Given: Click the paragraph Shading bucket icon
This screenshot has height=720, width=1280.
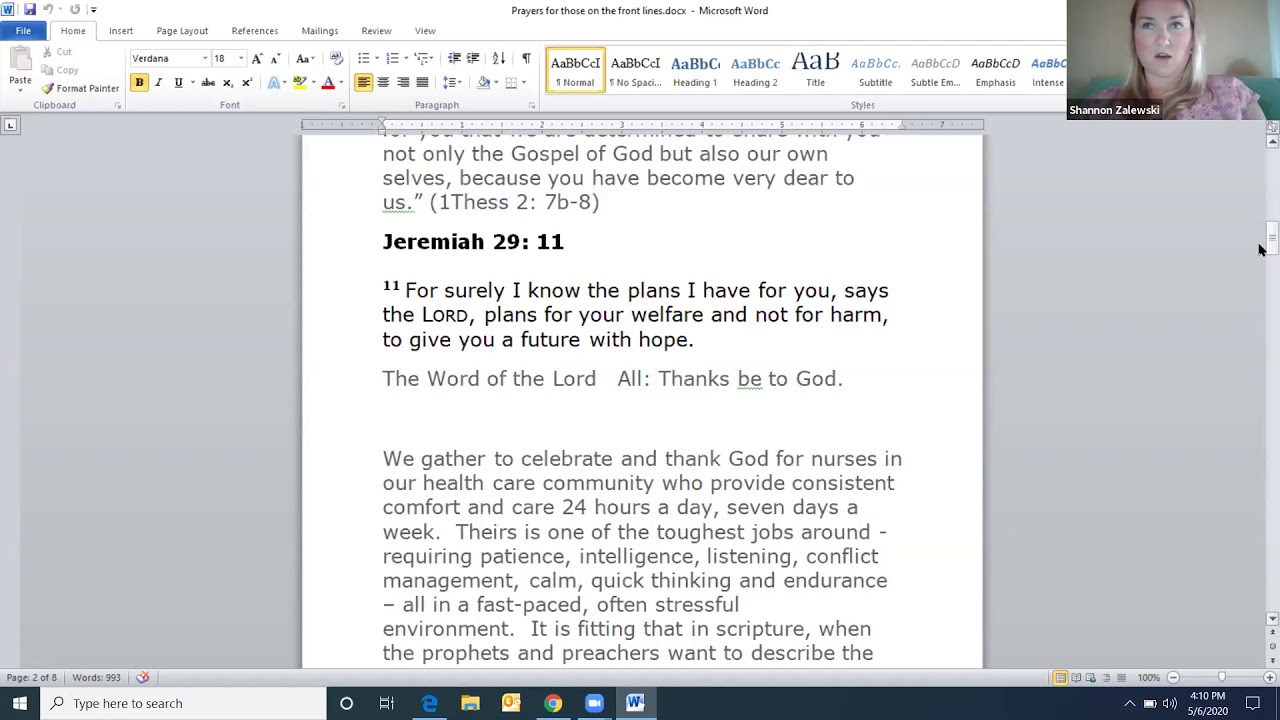Looking at the screenshot, I should coord(483,83).
